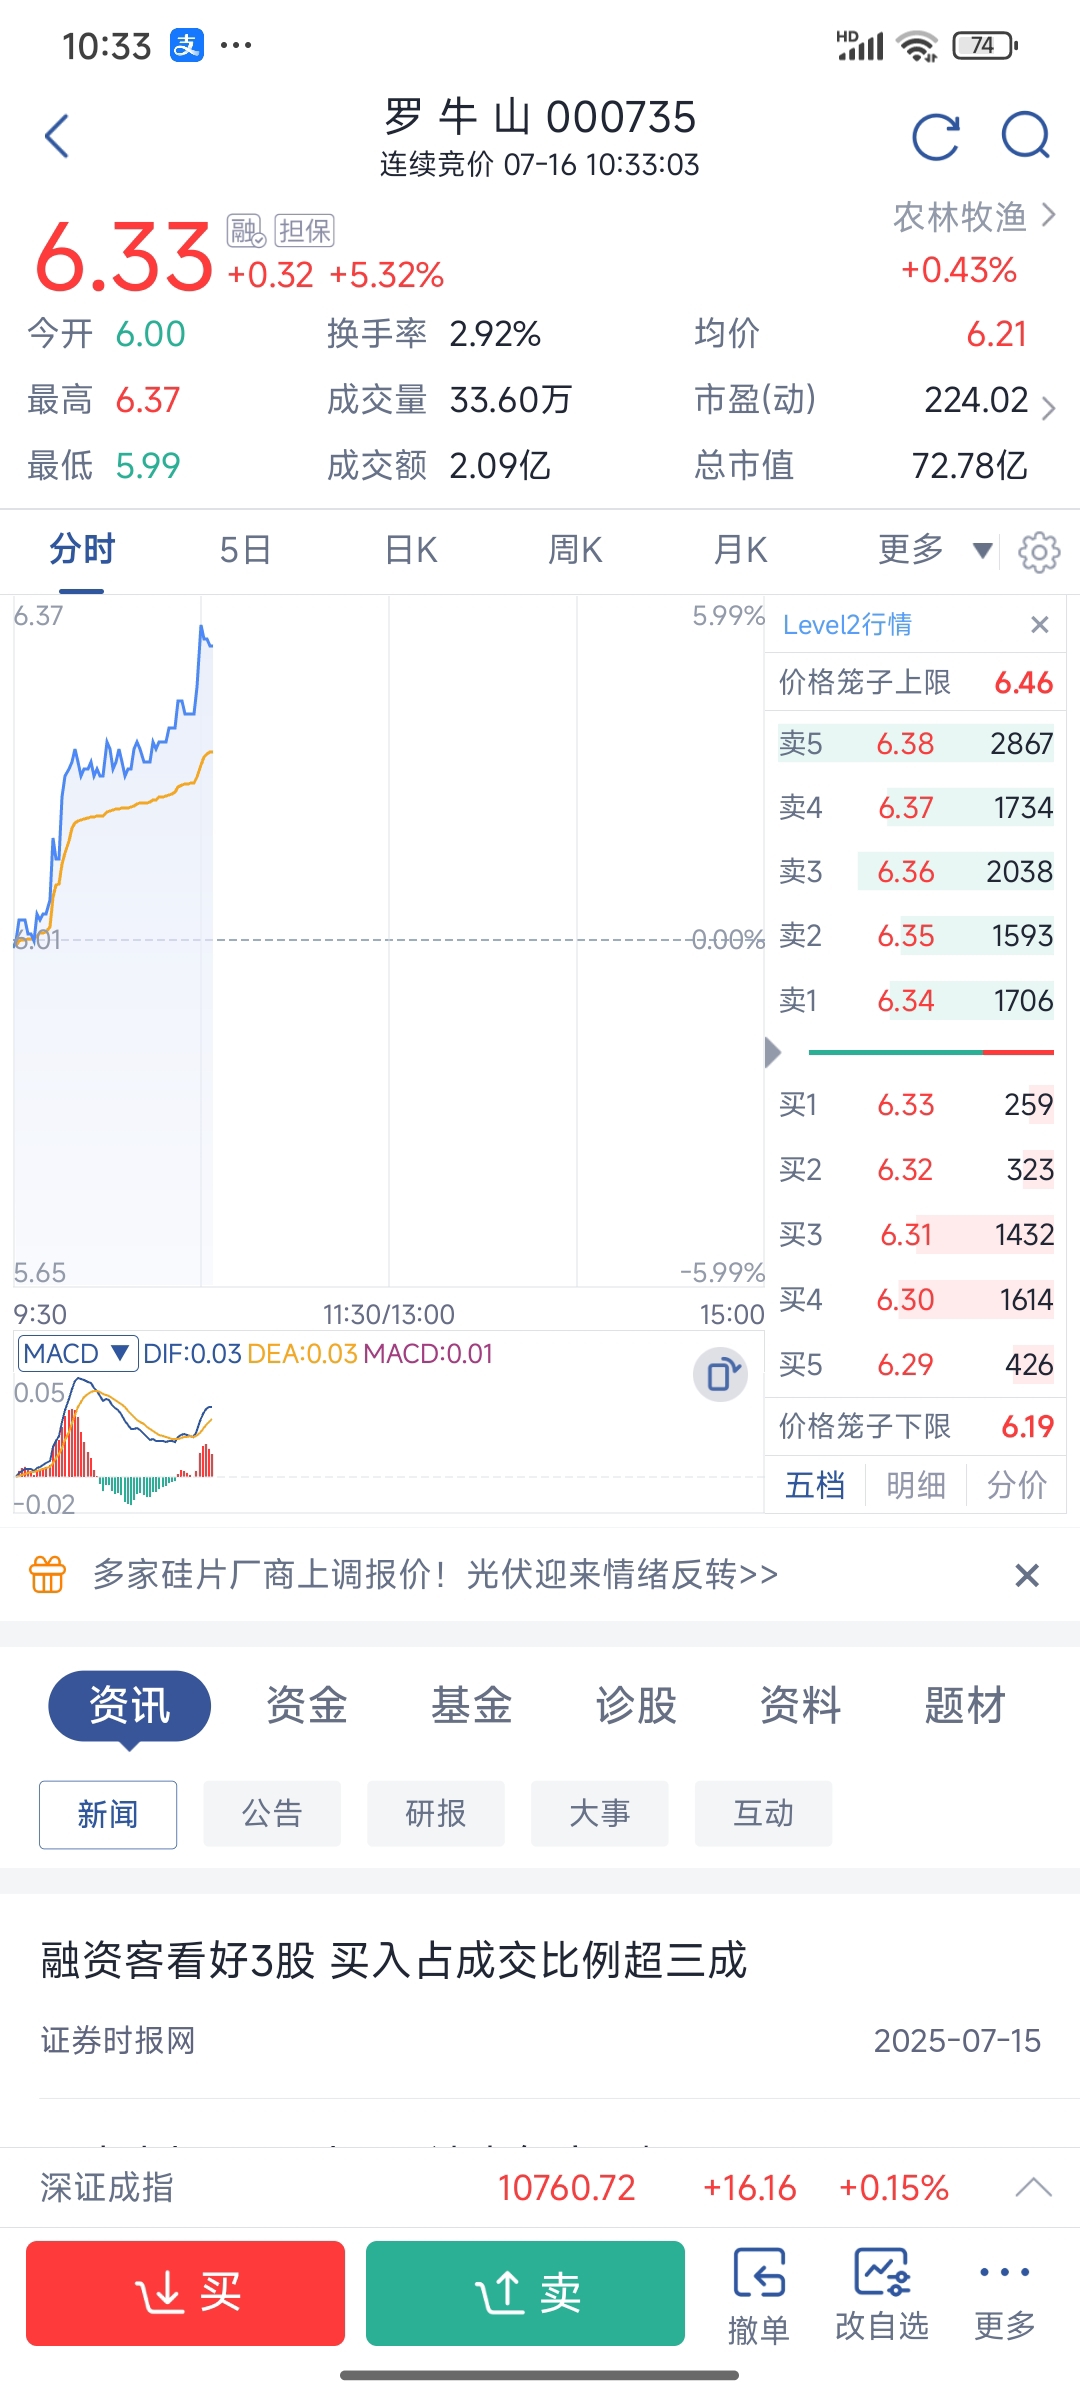Open chart settings gear icon
The height and width of the screenshot is (2400, 1080).
pyautogui.click(x=1039, y=551)
